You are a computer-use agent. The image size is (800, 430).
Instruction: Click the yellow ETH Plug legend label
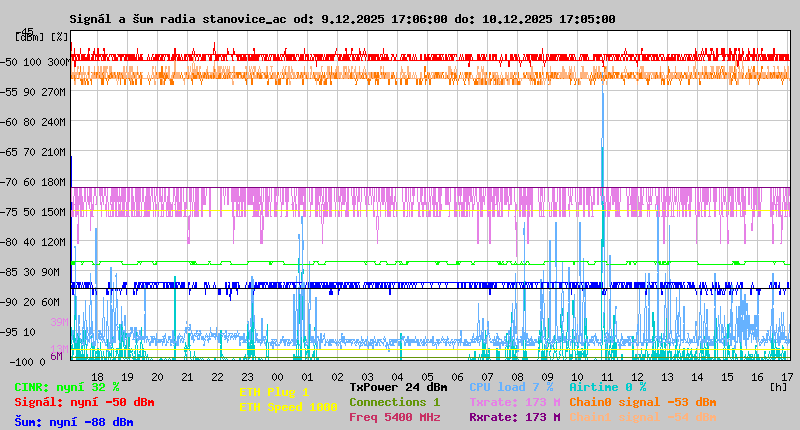point(274,392)
